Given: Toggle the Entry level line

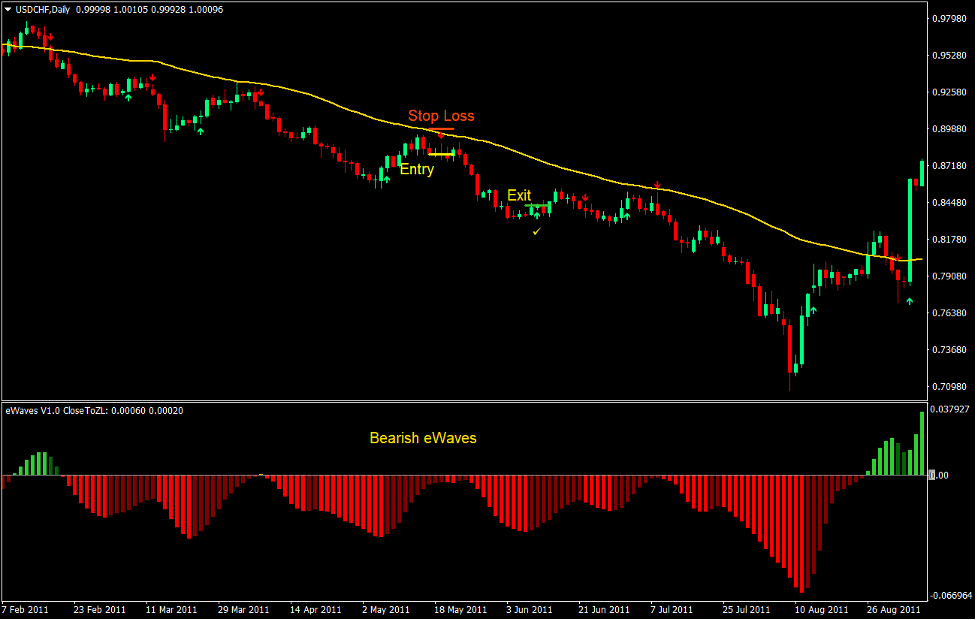Looking at the screenshot, I should (x=440, y=153).
